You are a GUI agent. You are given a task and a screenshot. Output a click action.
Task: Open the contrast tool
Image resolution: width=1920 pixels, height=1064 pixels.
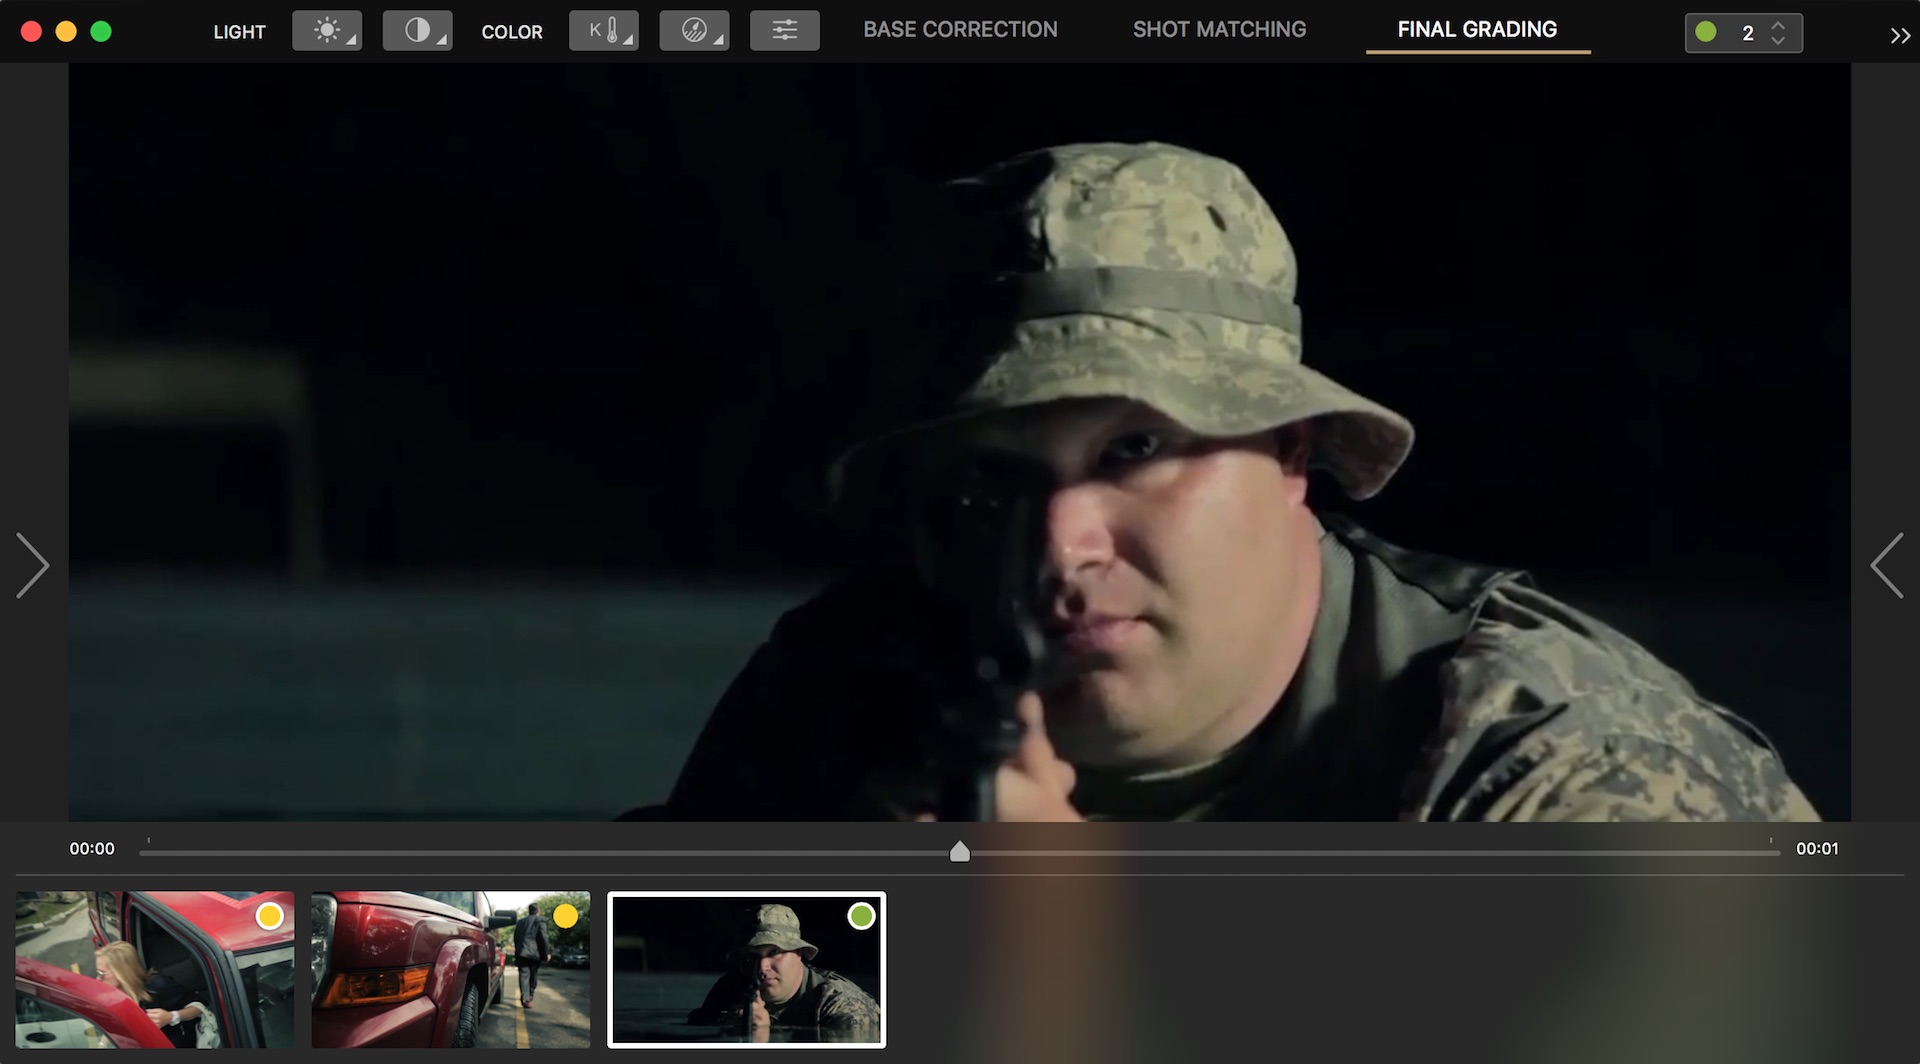(417, 31)
